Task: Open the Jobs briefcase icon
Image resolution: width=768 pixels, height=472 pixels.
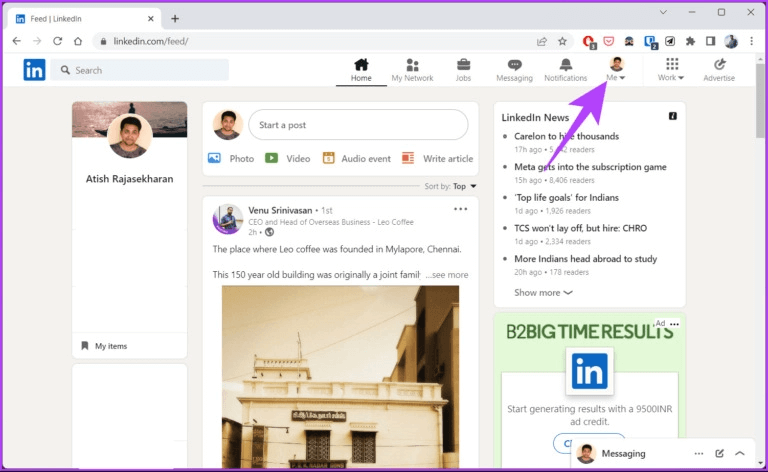Action: tap(463, 70)
